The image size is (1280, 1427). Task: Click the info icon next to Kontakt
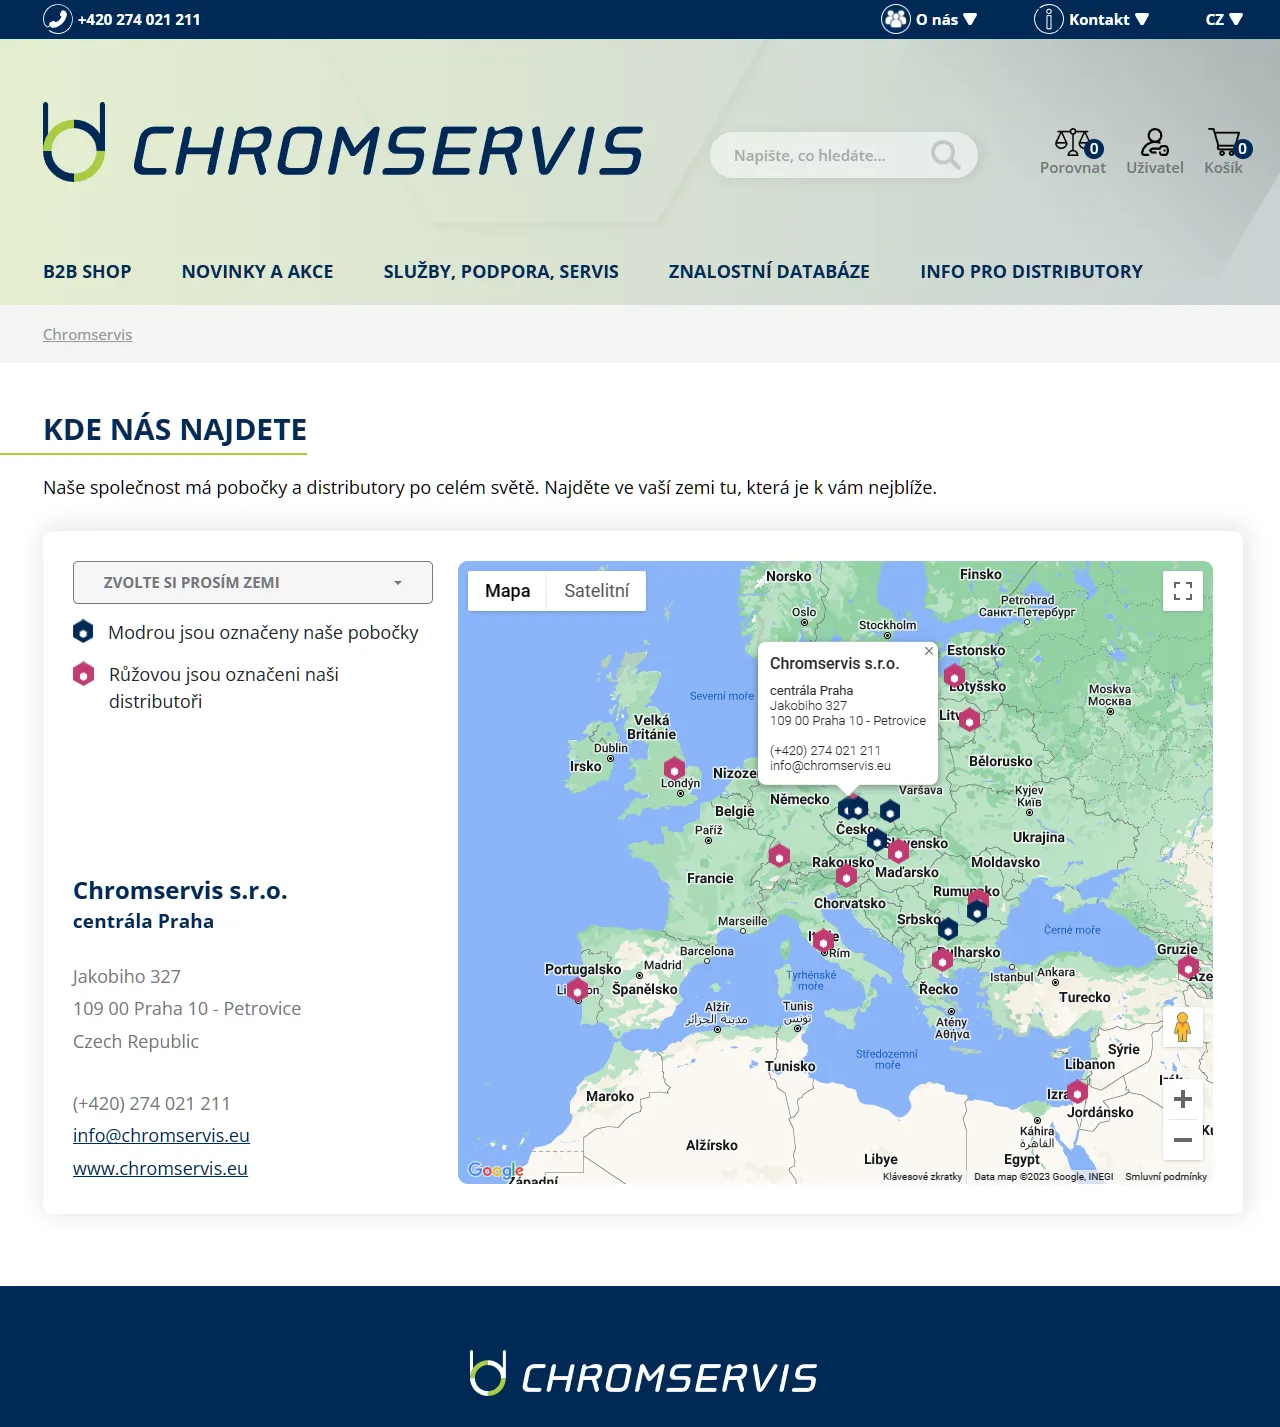pos(1048,19)
